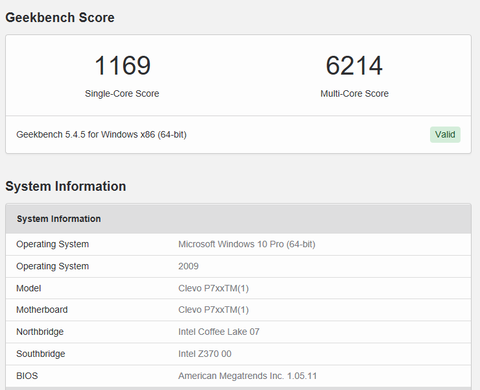Select the American Megatrends BIOS value

247,376
